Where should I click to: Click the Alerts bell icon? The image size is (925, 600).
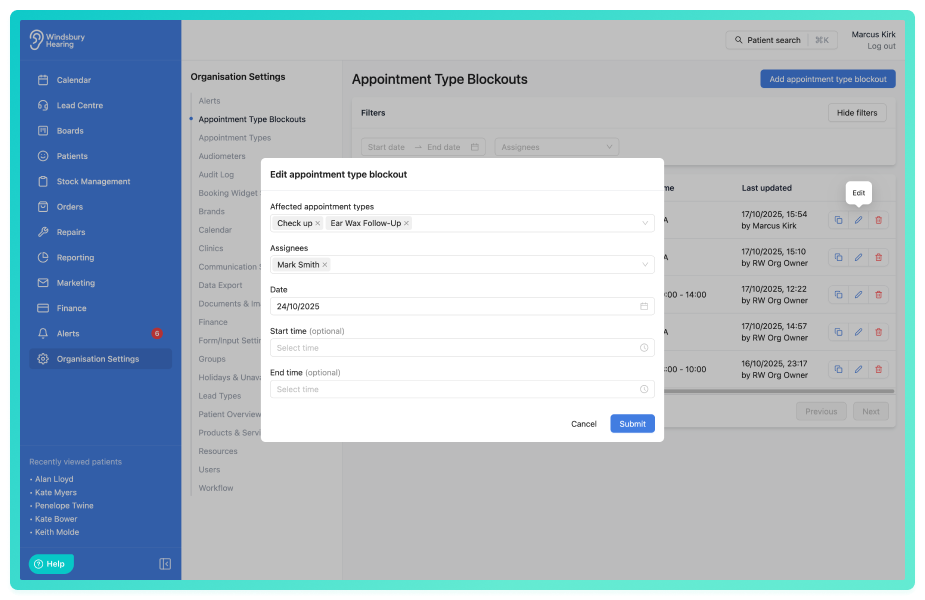[43, 334]
